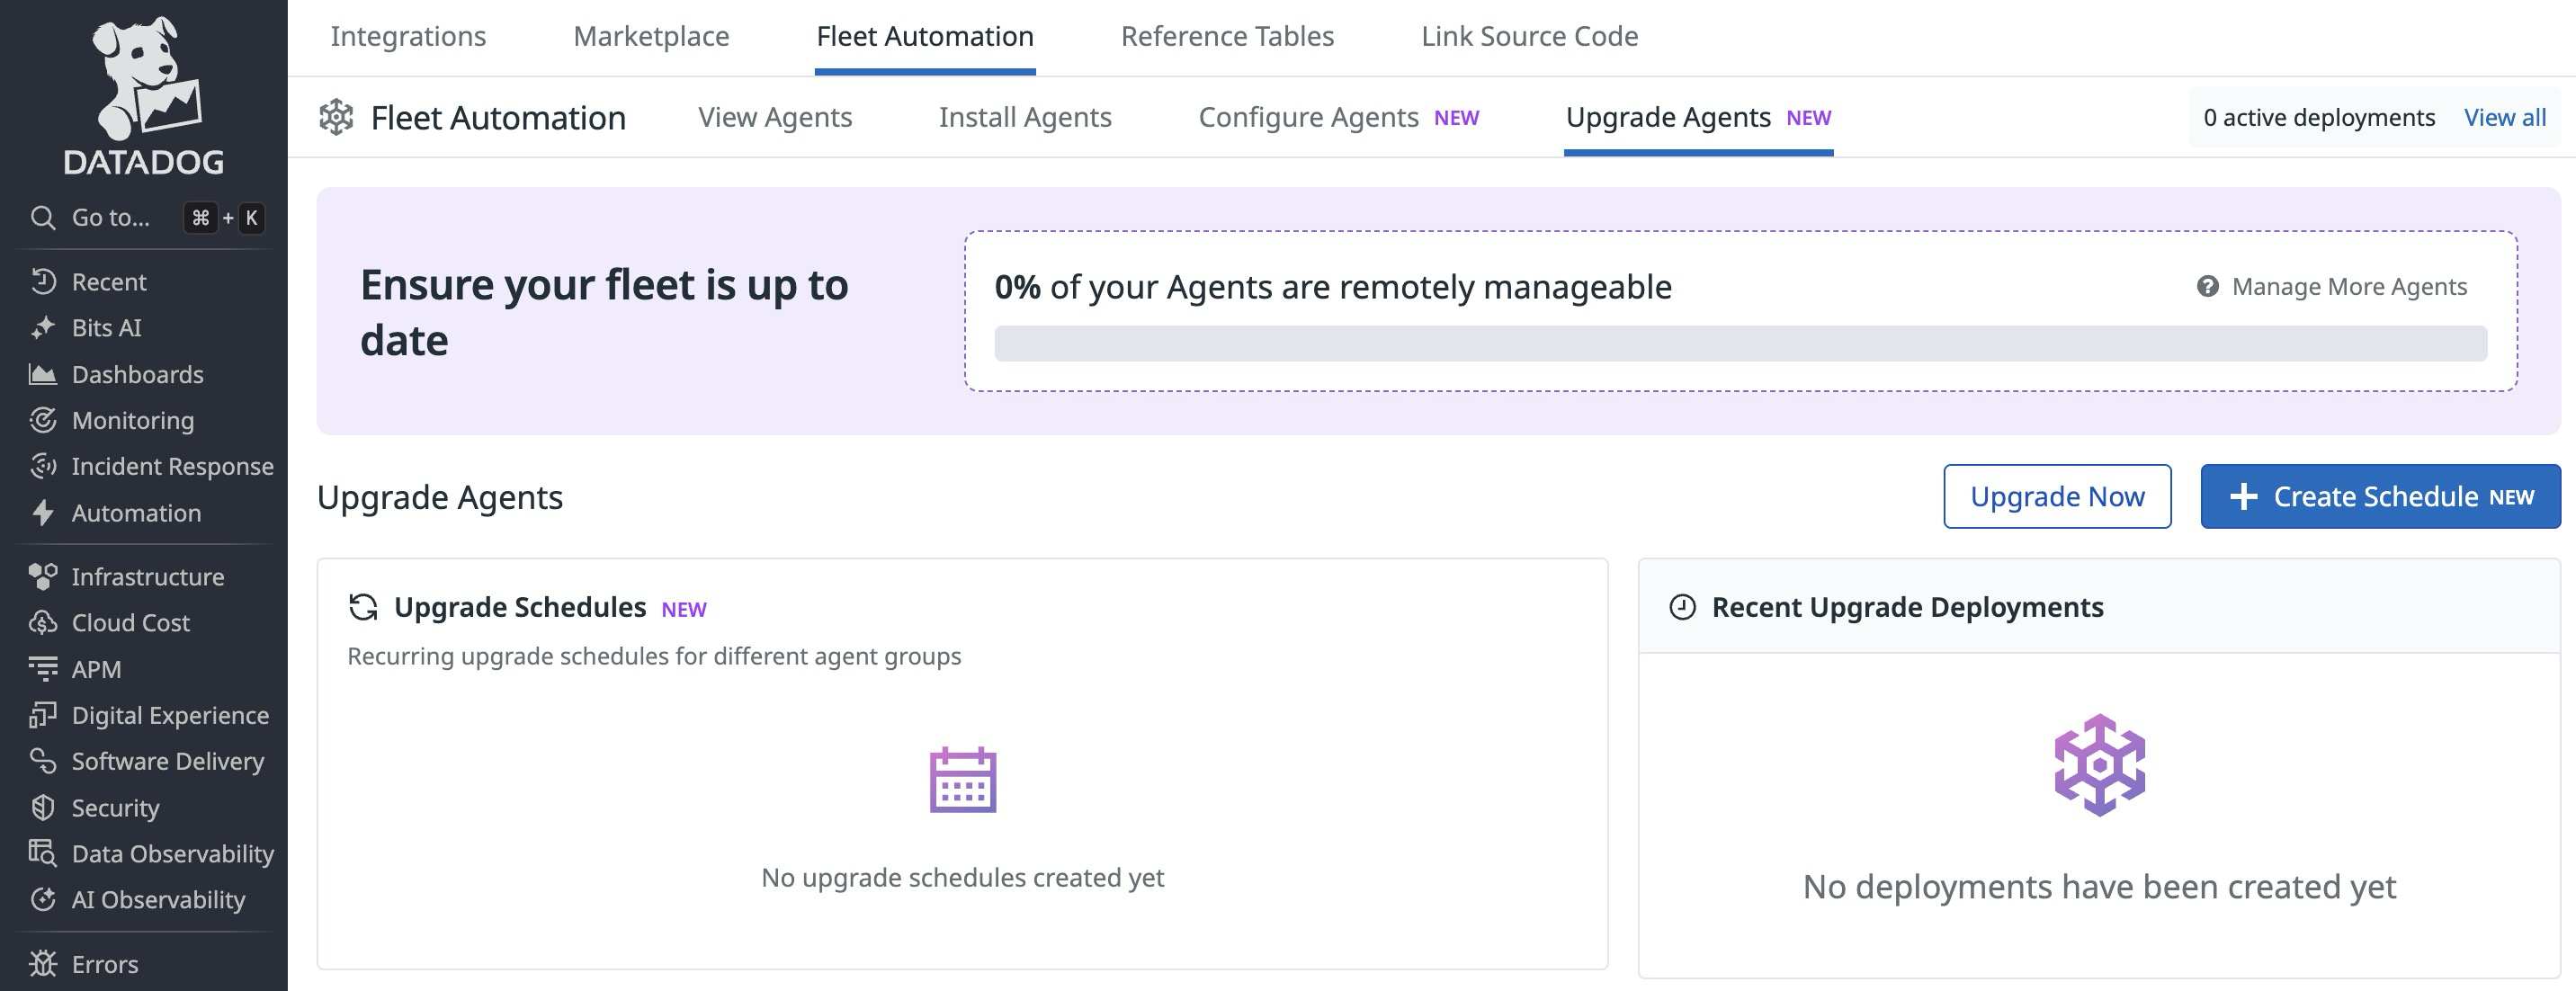Switch to the Reference Tables tab
Screen dimensions: 2576x991
[1228, 36]
